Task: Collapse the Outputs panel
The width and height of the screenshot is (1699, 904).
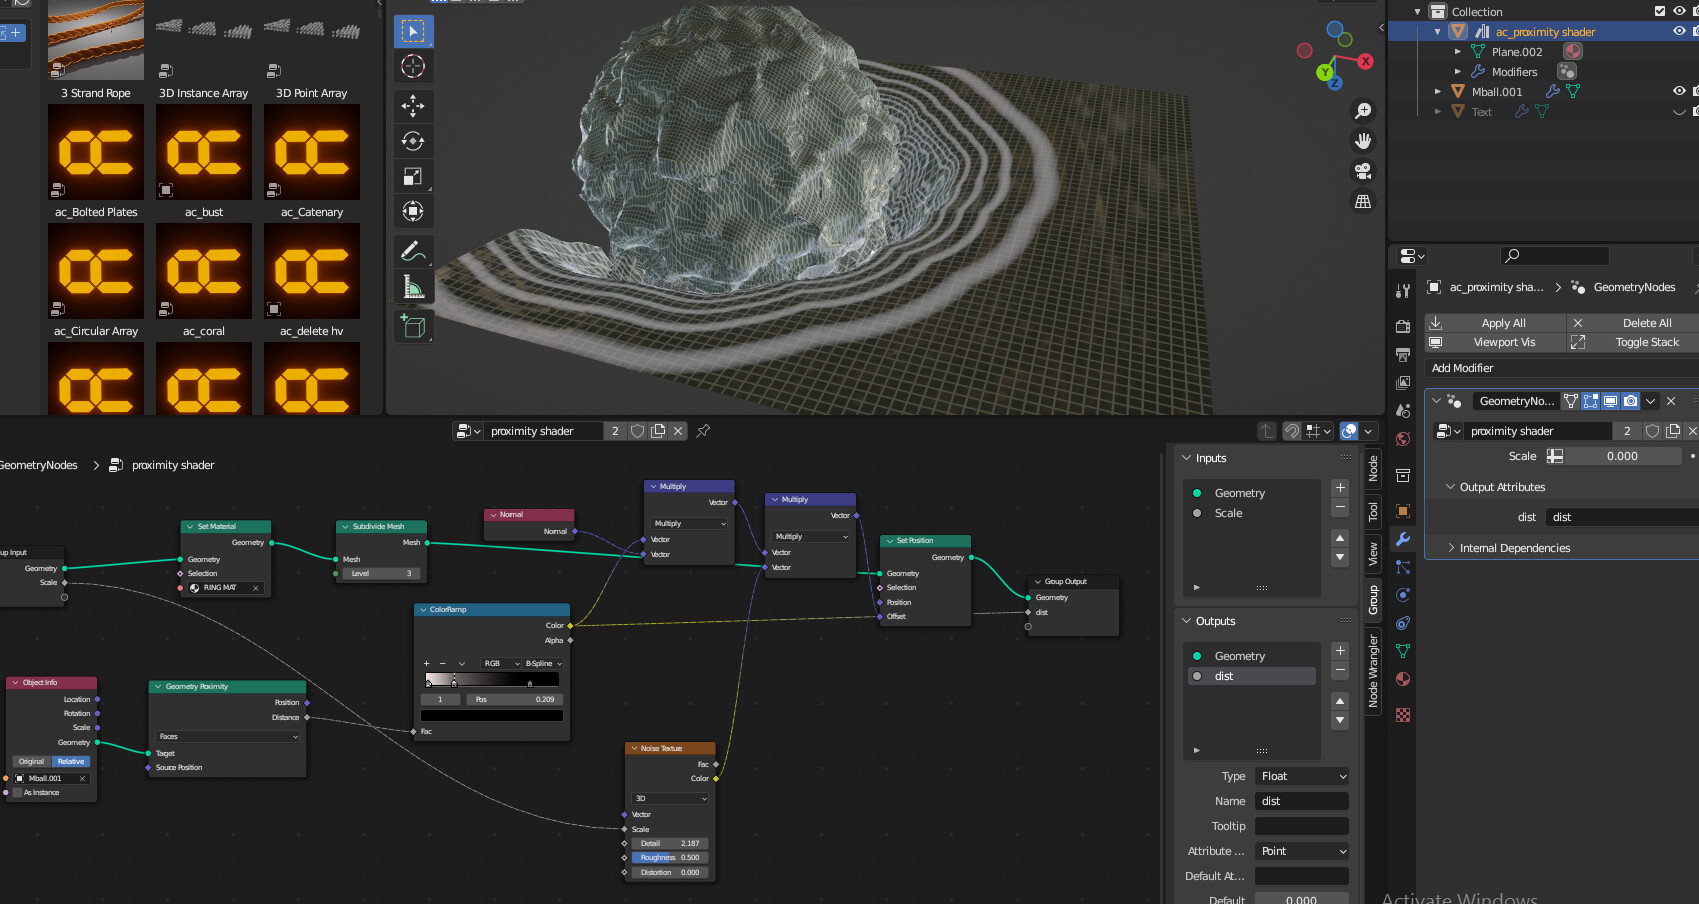Action: 1208,621
